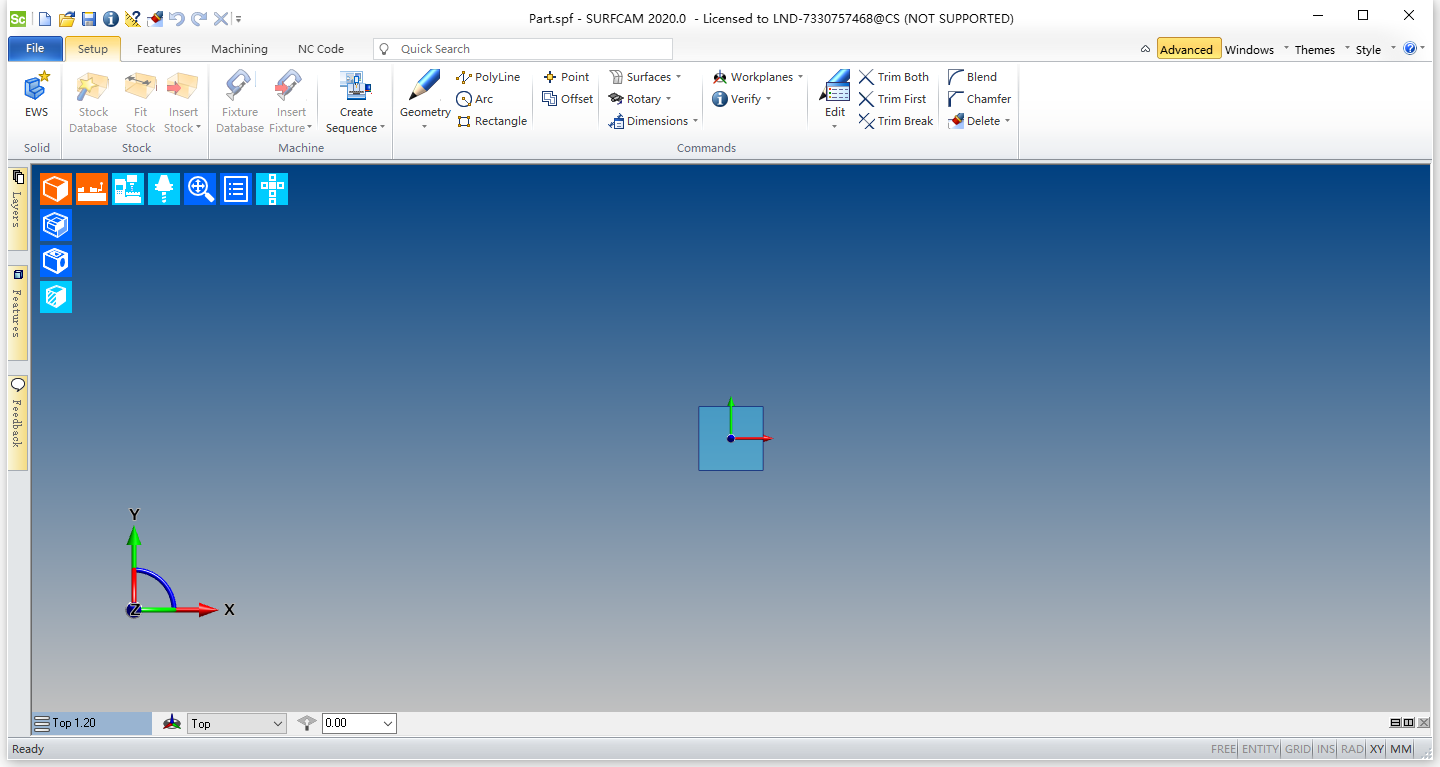Split the view horizontally with the split icon

[1395, 723]
